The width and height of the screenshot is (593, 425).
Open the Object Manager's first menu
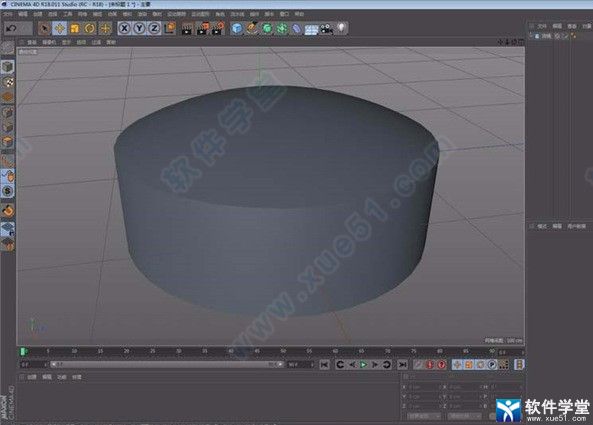tap(542, 26)
